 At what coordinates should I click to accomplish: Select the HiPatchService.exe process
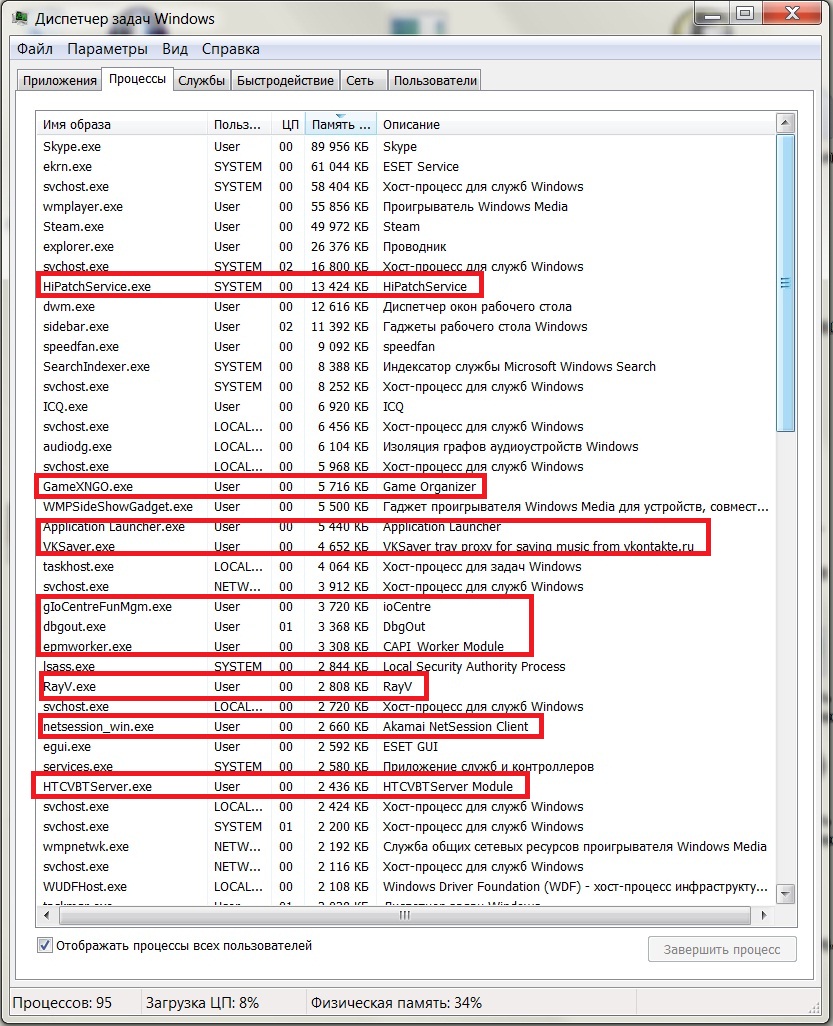pos(406,287)
